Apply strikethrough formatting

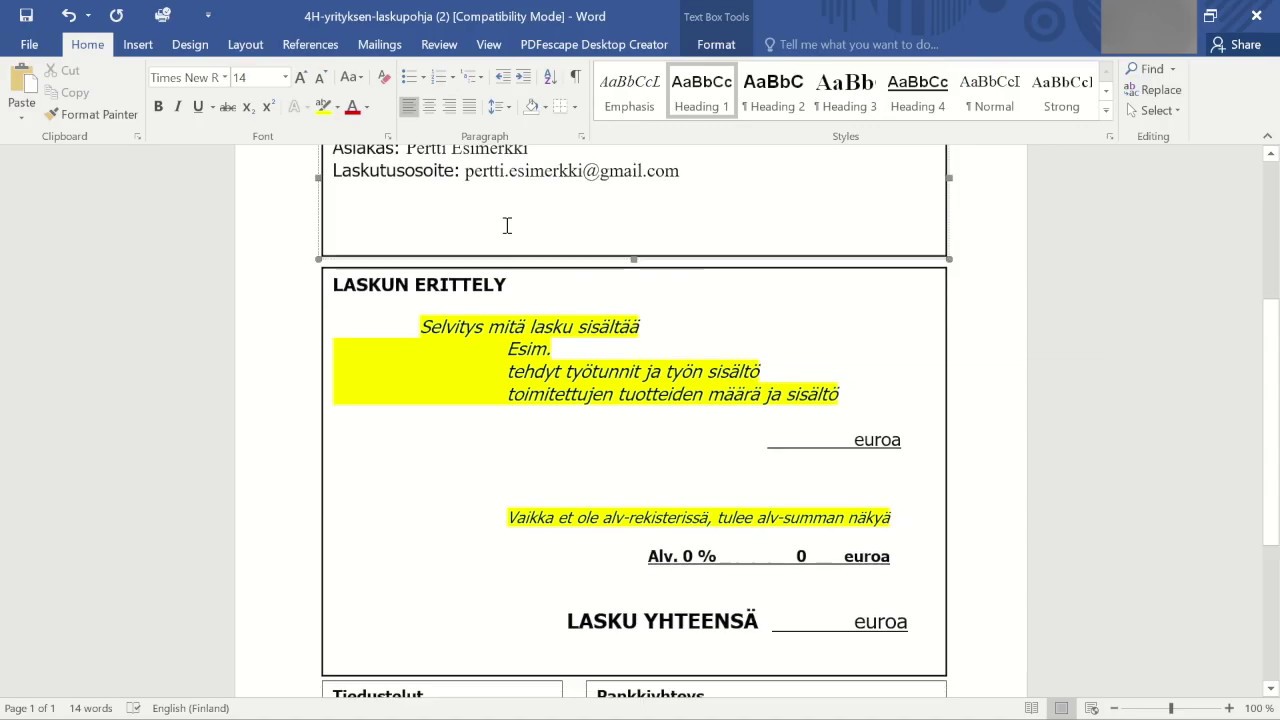(x=227, y=107)
